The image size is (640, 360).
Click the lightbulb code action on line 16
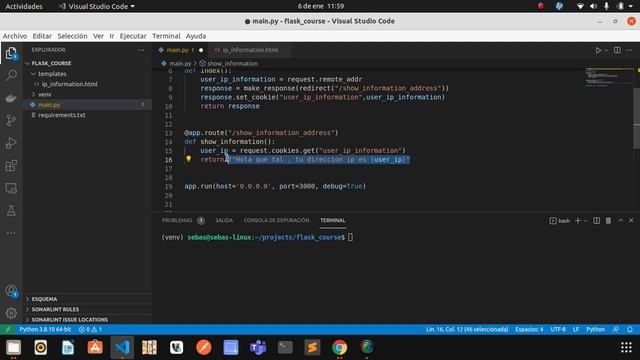[x=188, y=159]
